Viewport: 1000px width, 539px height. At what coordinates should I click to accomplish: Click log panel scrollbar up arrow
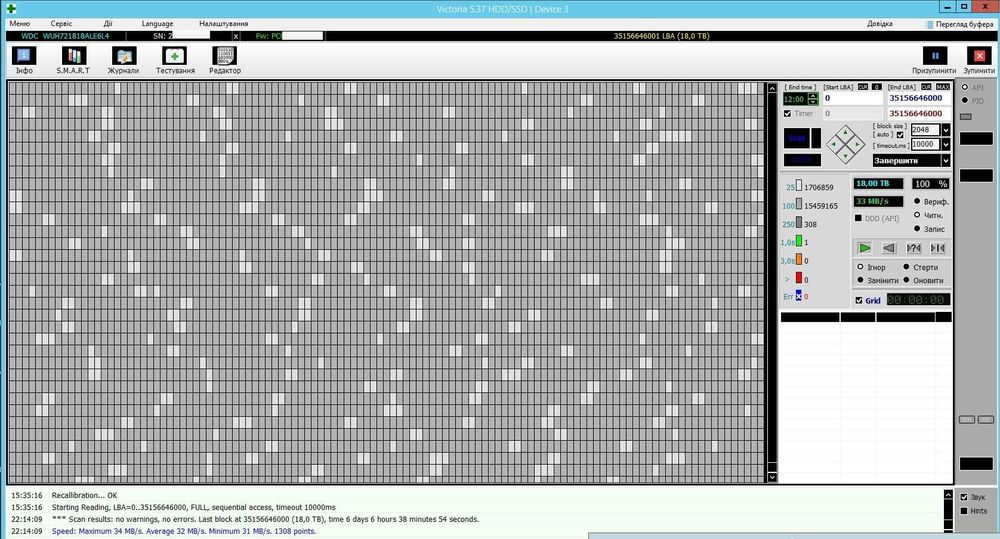tap(948, 494)
